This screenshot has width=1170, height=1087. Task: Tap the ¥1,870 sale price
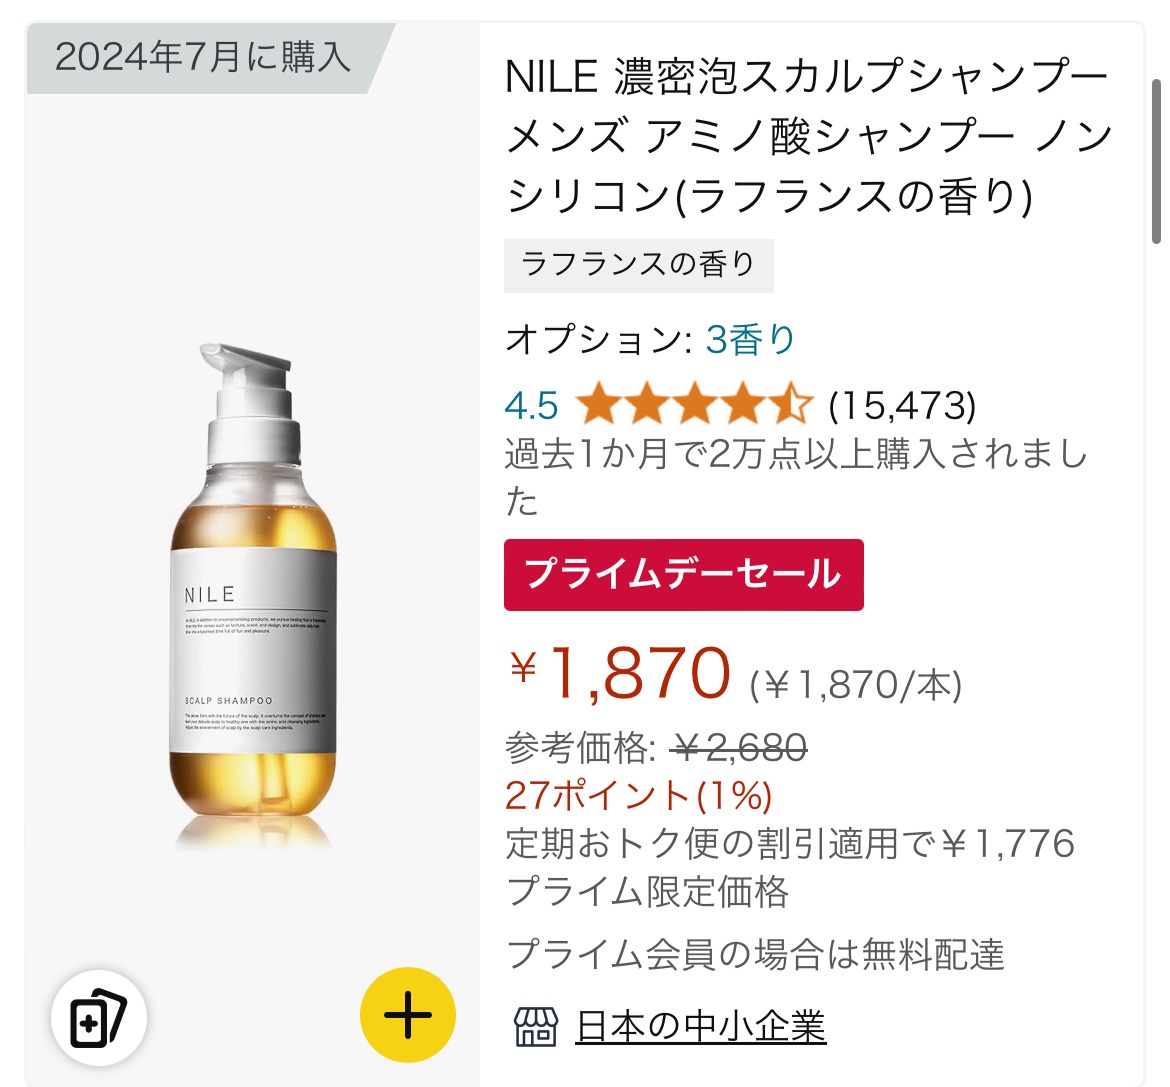619,672
